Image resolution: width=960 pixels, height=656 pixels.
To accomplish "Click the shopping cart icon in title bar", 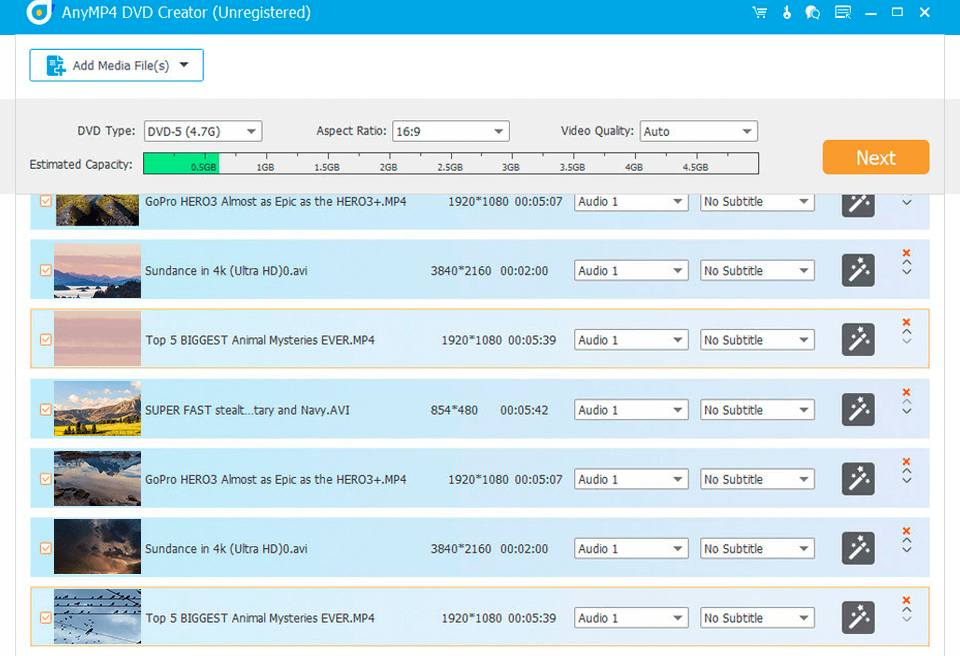I will [x=758, y=12].
